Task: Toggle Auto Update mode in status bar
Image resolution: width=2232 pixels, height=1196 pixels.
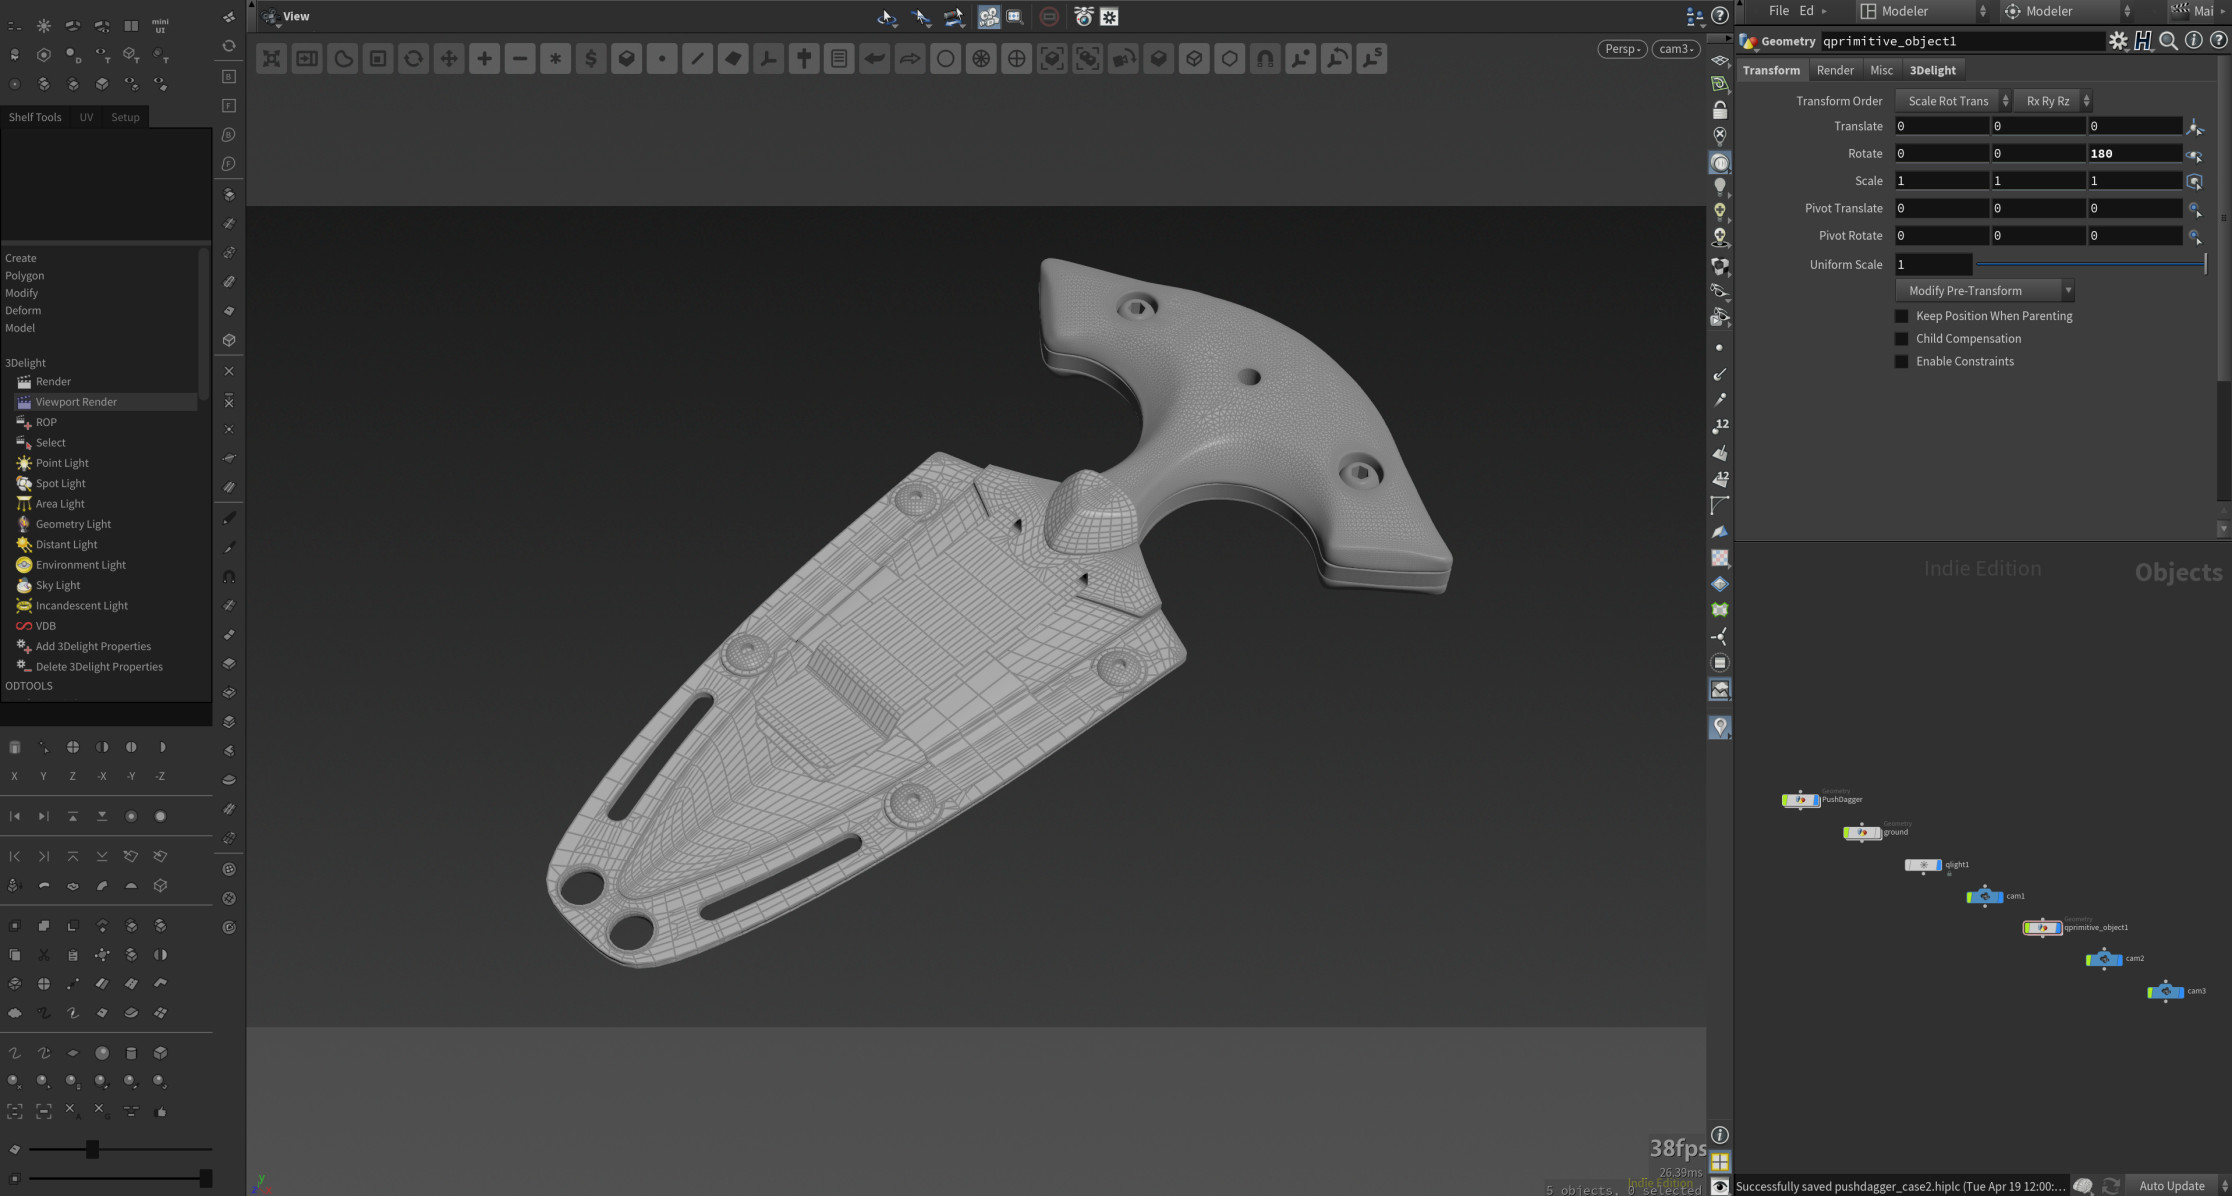Action: click(2172, 1186)
